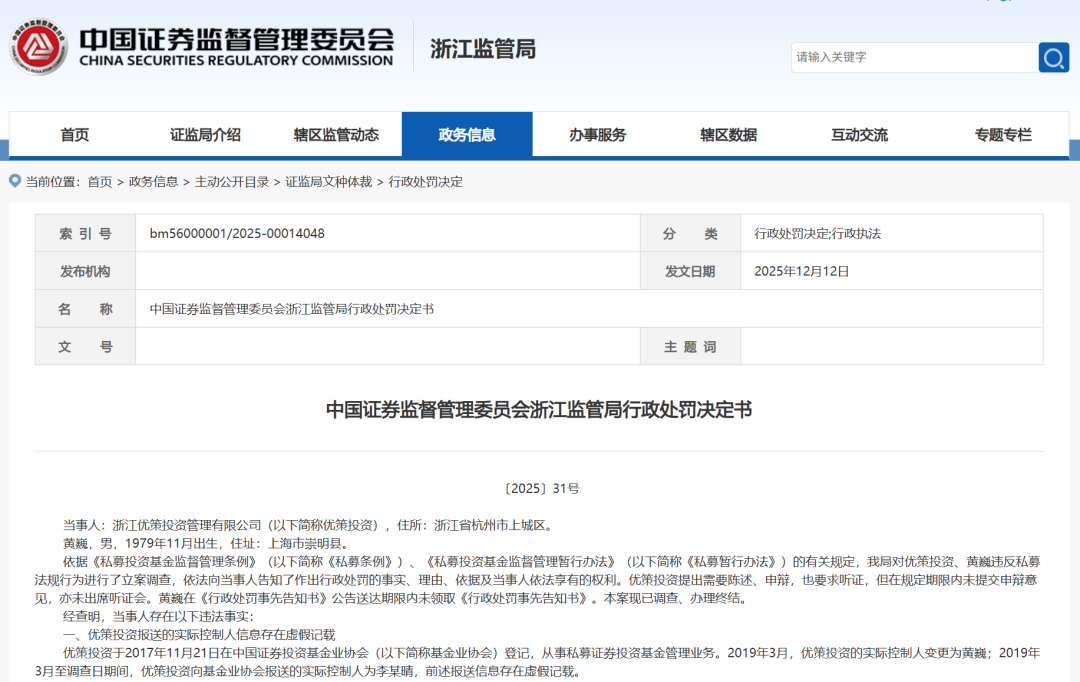Open the 辖区数据 navigation tab
The image size is (1080, 682).
tap(728, 135)
